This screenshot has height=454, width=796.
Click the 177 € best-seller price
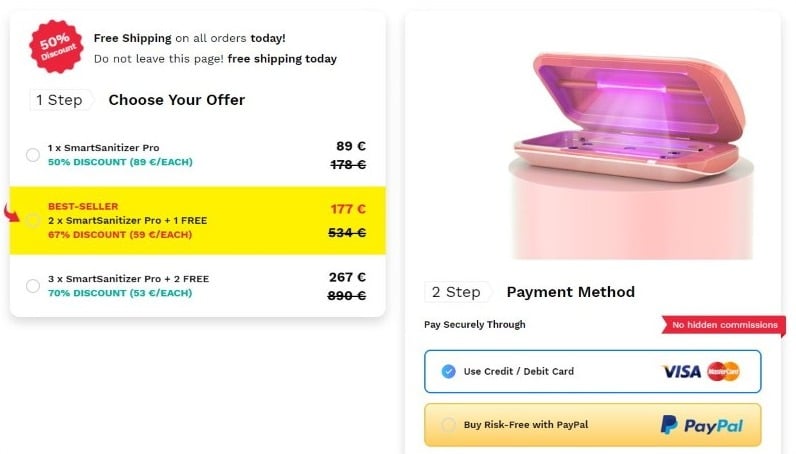click(x=348, y=209)
